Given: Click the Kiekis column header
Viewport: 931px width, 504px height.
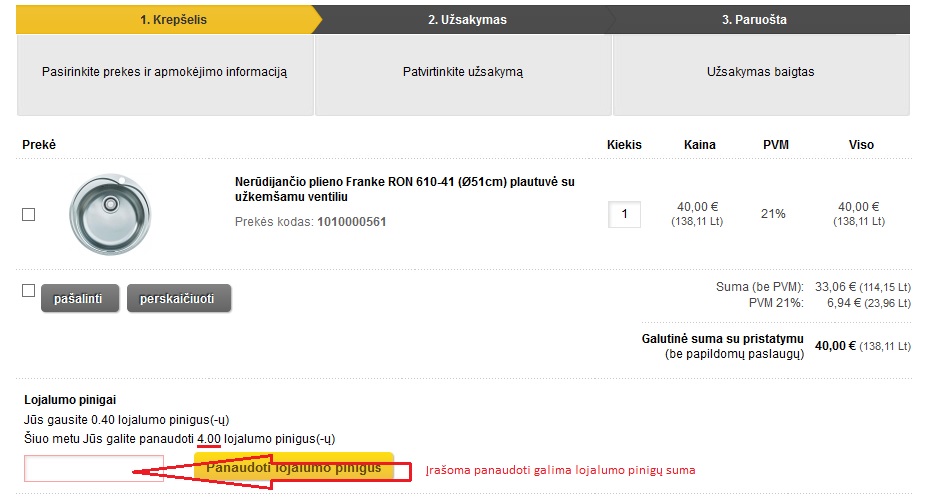Looking at the screenshot, I should [624, 144].
